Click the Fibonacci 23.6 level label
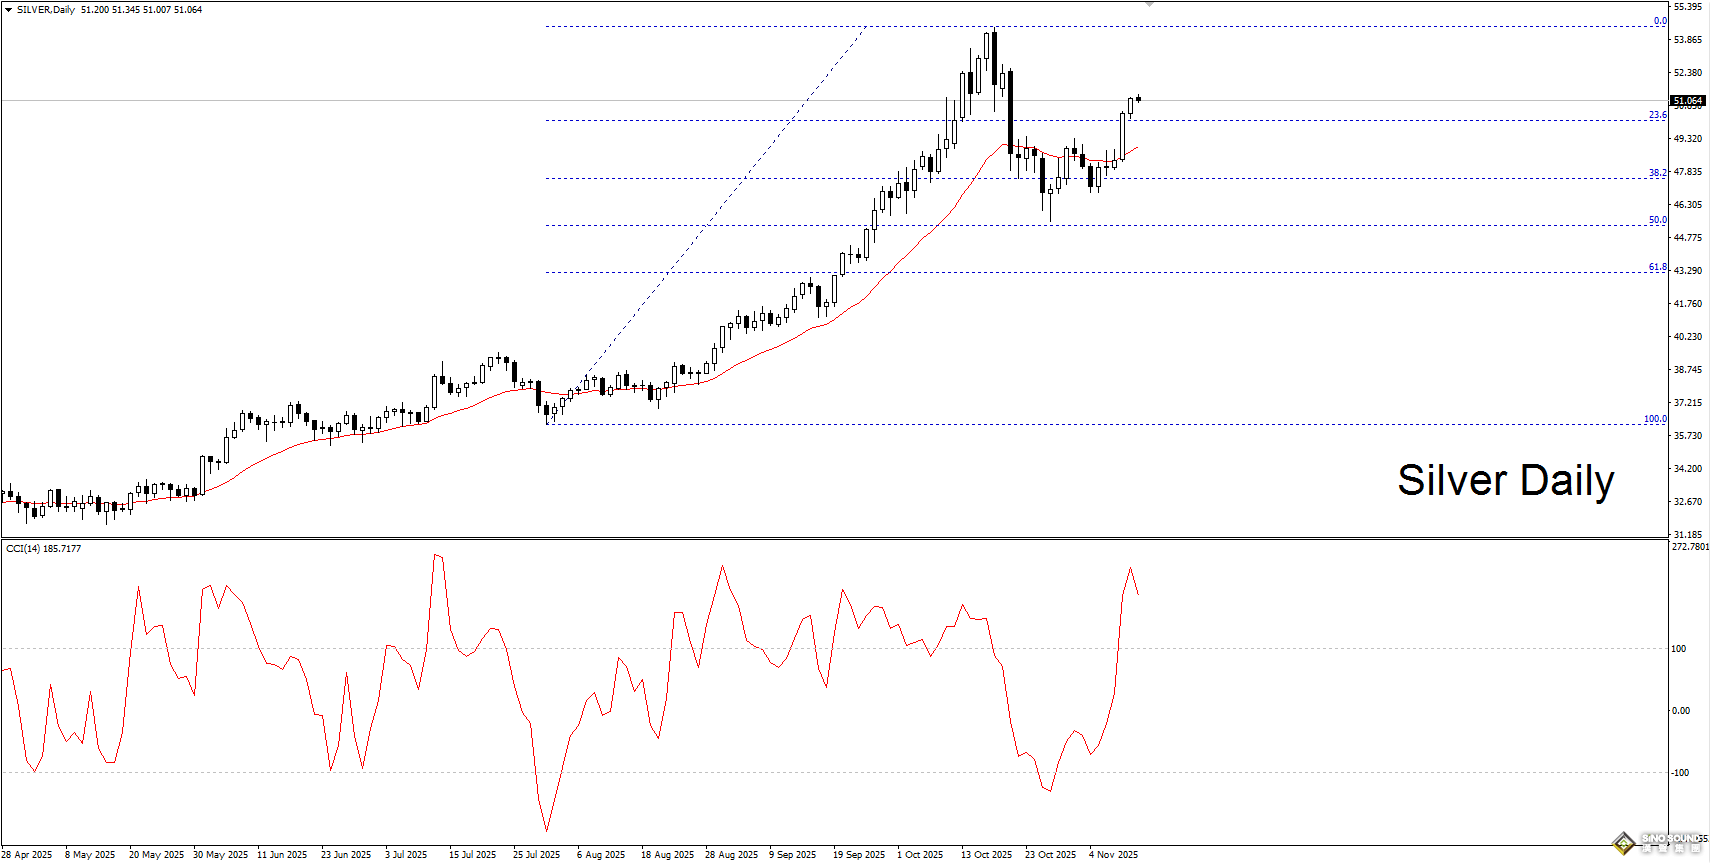Image resolution: width=1710 pixels, height=865 pixels. point(1657,115)
